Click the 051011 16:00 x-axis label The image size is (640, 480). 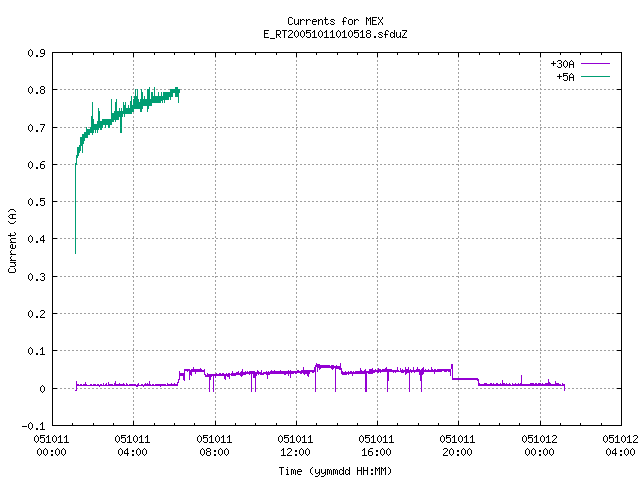(x=376, y=446)
